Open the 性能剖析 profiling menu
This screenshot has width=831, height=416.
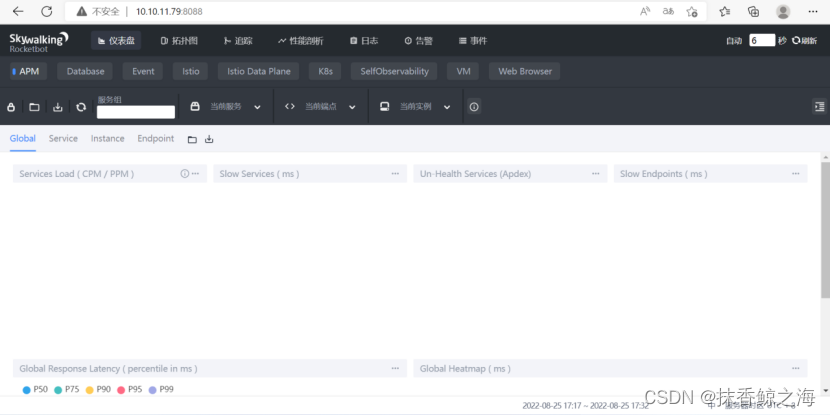tap(300, 41)
